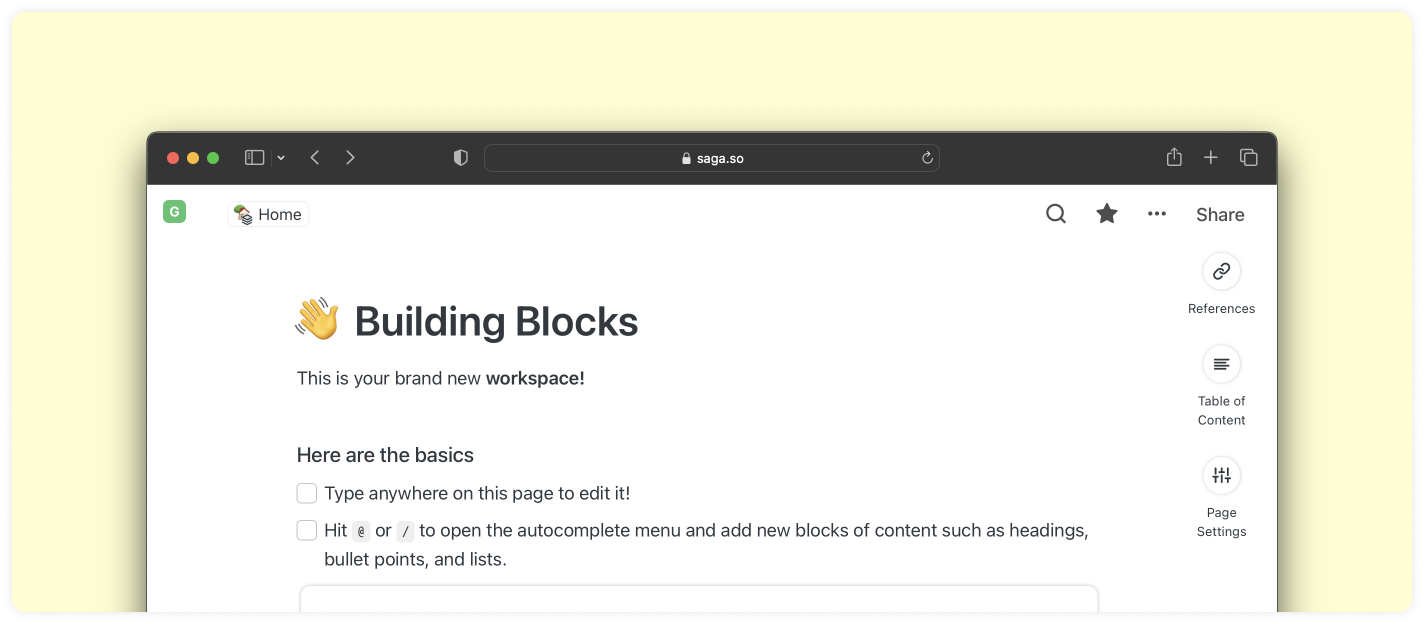The image size is (1424, 624).
Task: Click the Share button
Action: click(1220, 214)
